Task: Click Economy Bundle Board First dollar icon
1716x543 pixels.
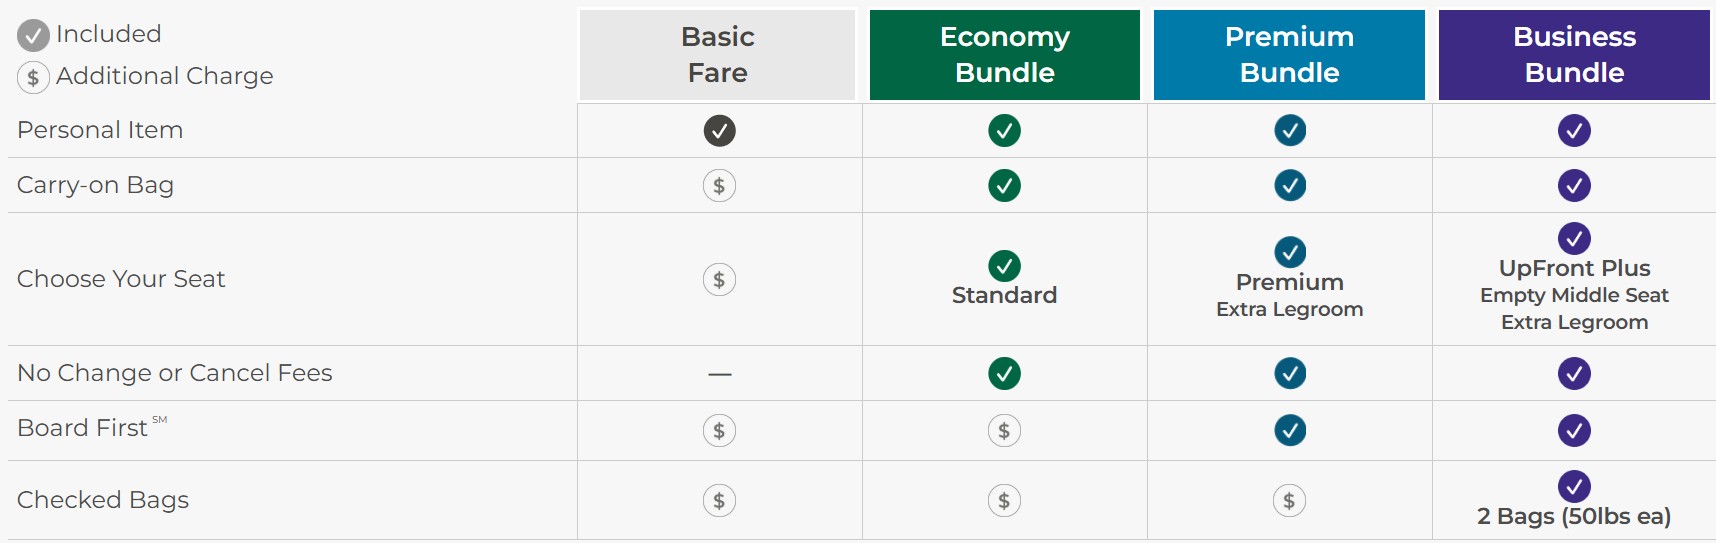Action: pyautogui.click(x=1004, y=431)
